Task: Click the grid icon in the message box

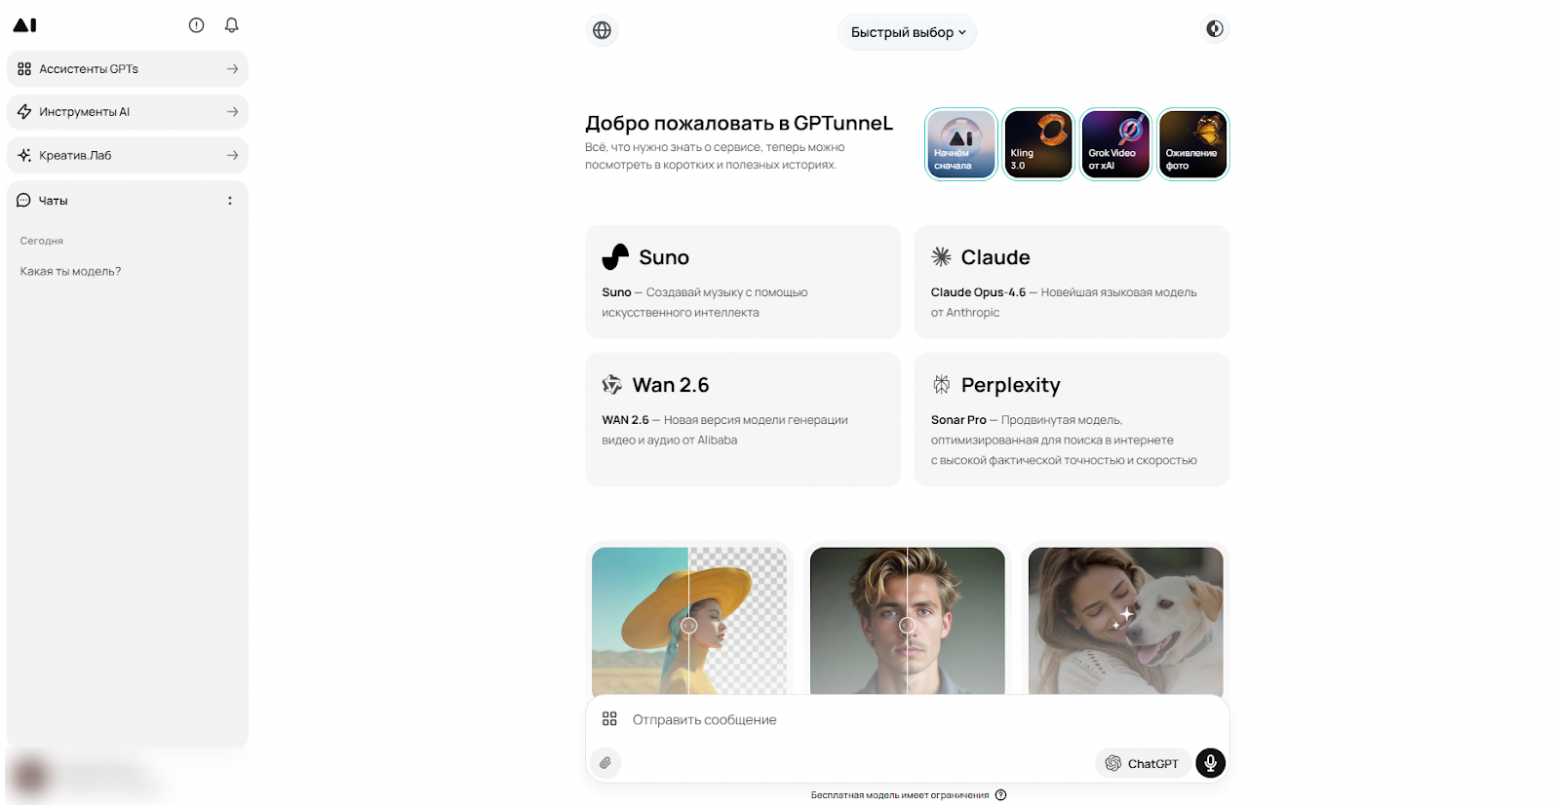Action: tap(609, 718)
